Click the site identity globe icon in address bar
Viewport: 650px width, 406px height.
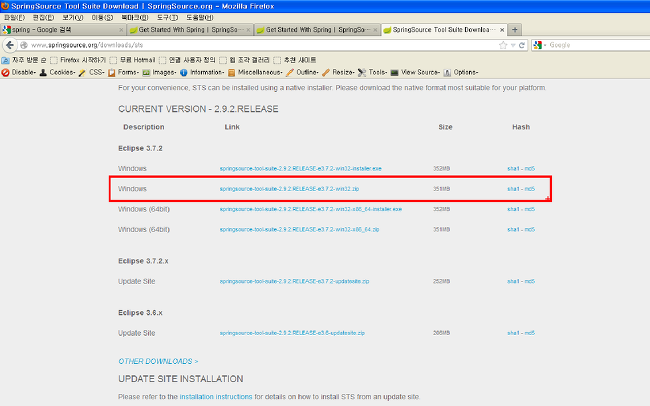pos(24,45)
